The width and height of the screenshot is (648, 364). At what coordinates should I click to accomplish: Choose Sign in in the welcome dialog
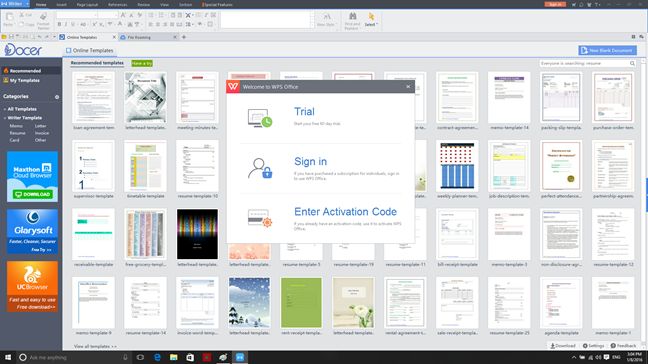point(310,162)
